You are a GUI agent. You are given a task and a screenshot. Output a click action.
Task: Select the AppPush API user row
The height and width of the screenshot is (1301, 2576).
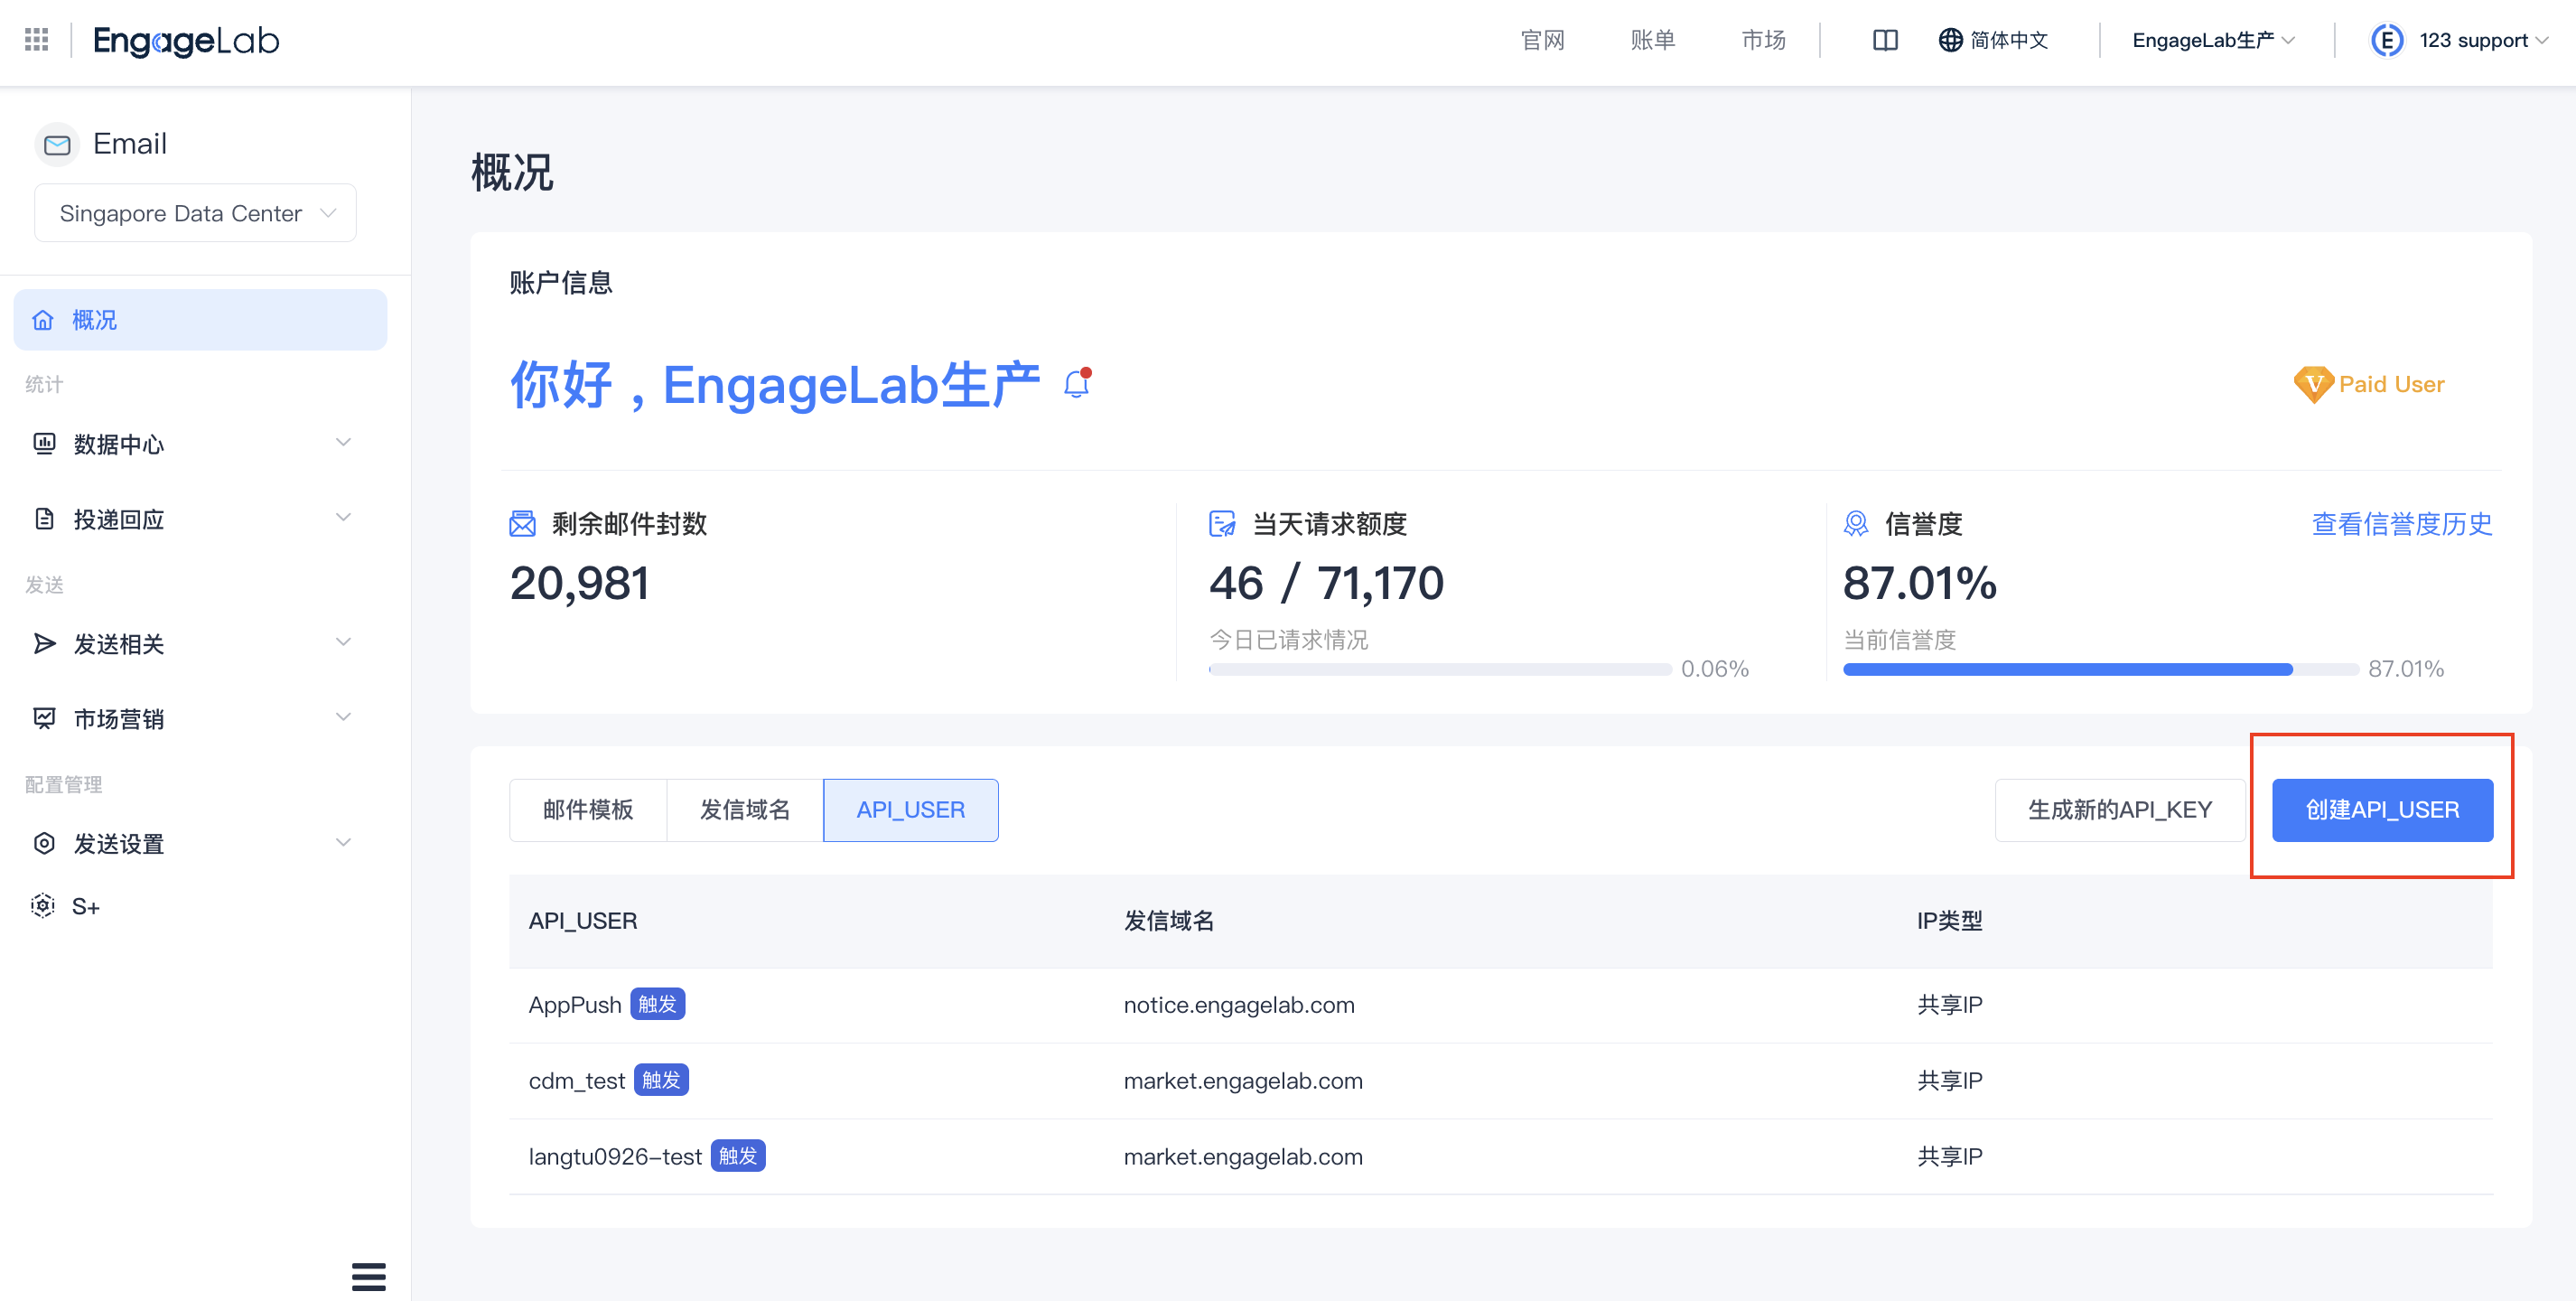[575, 1004]
